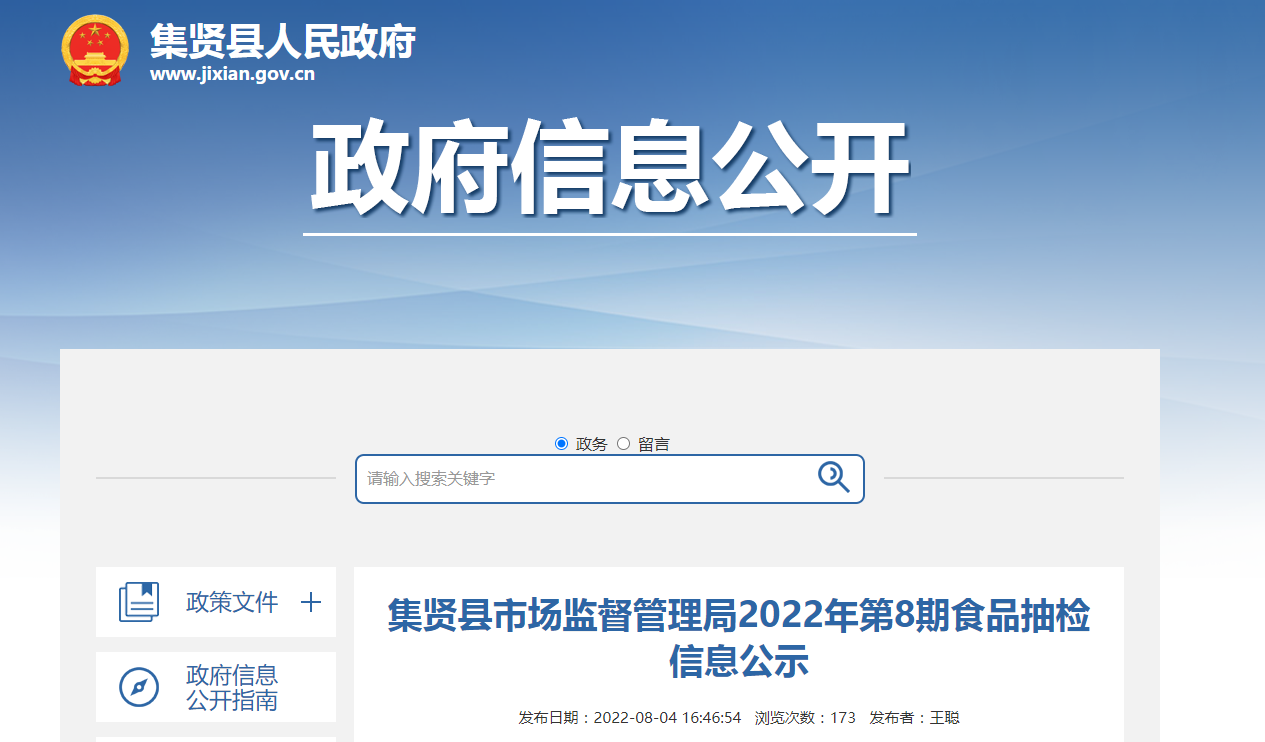Open the 政府信息公开指南 sidebar item
This screenshot has width=1265, height=742.
pos(232,688)
